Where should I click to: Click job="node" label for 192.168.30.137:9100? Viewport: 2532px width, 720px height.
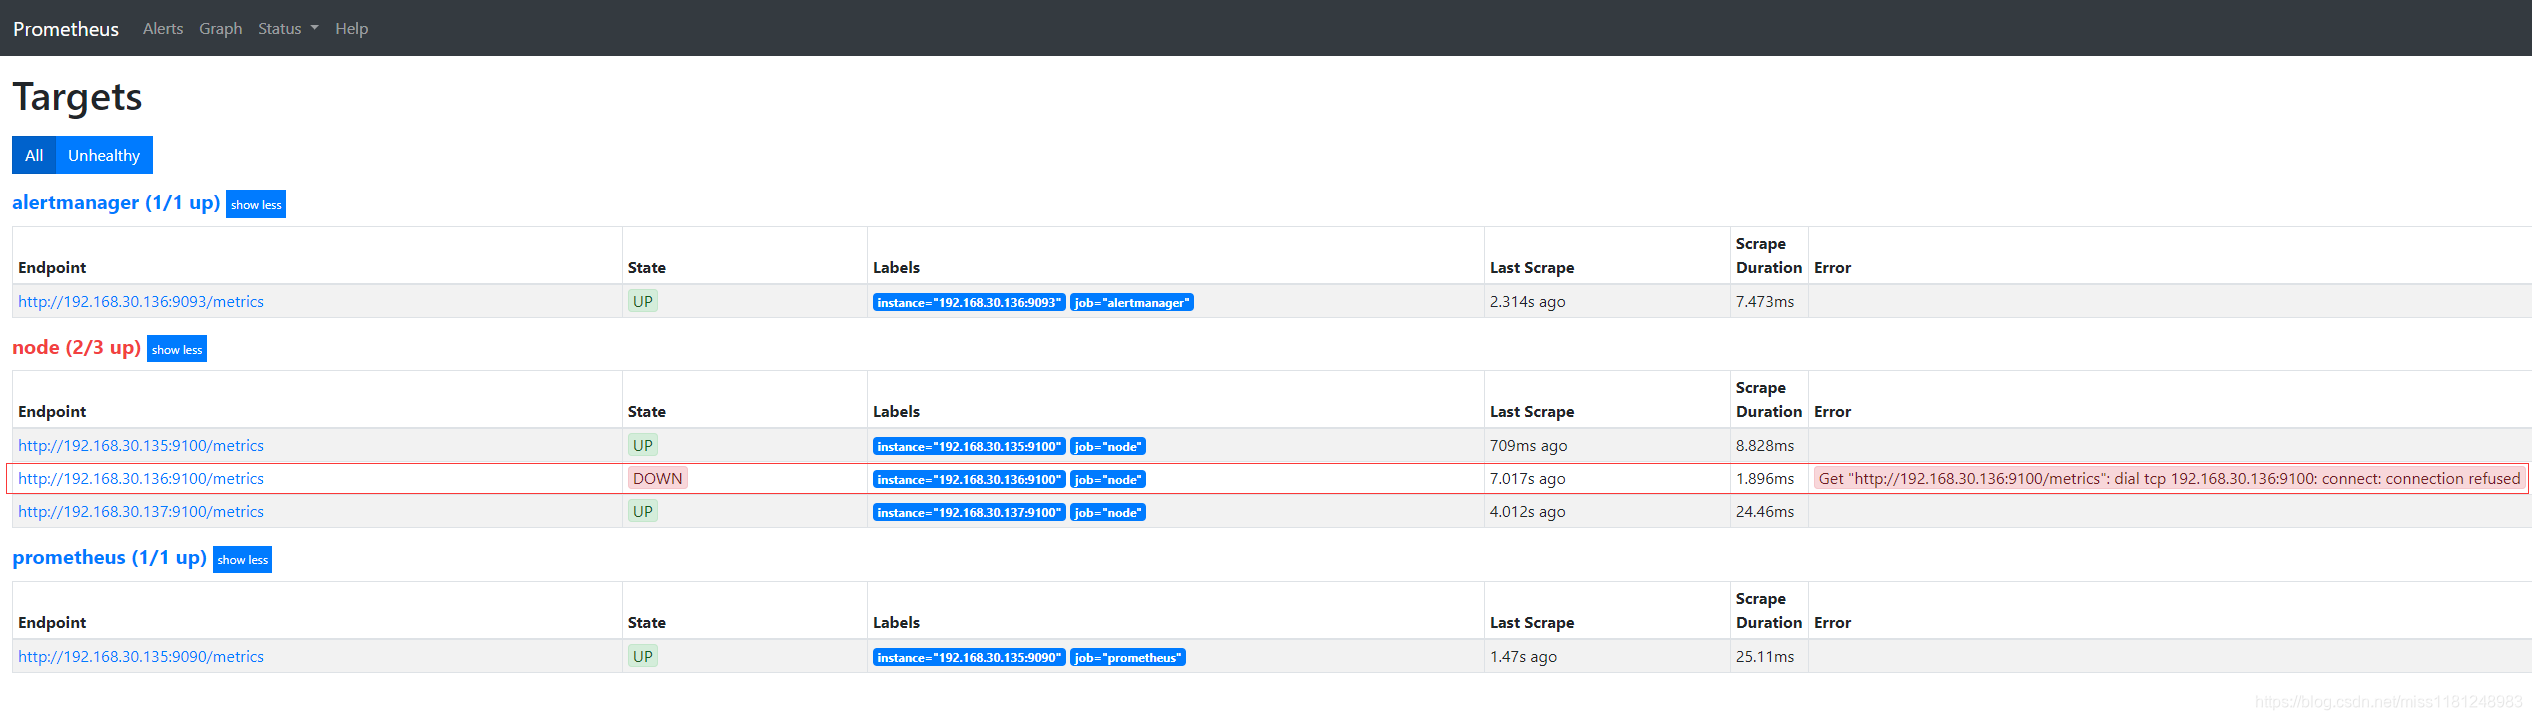(x=1108, y=513)
